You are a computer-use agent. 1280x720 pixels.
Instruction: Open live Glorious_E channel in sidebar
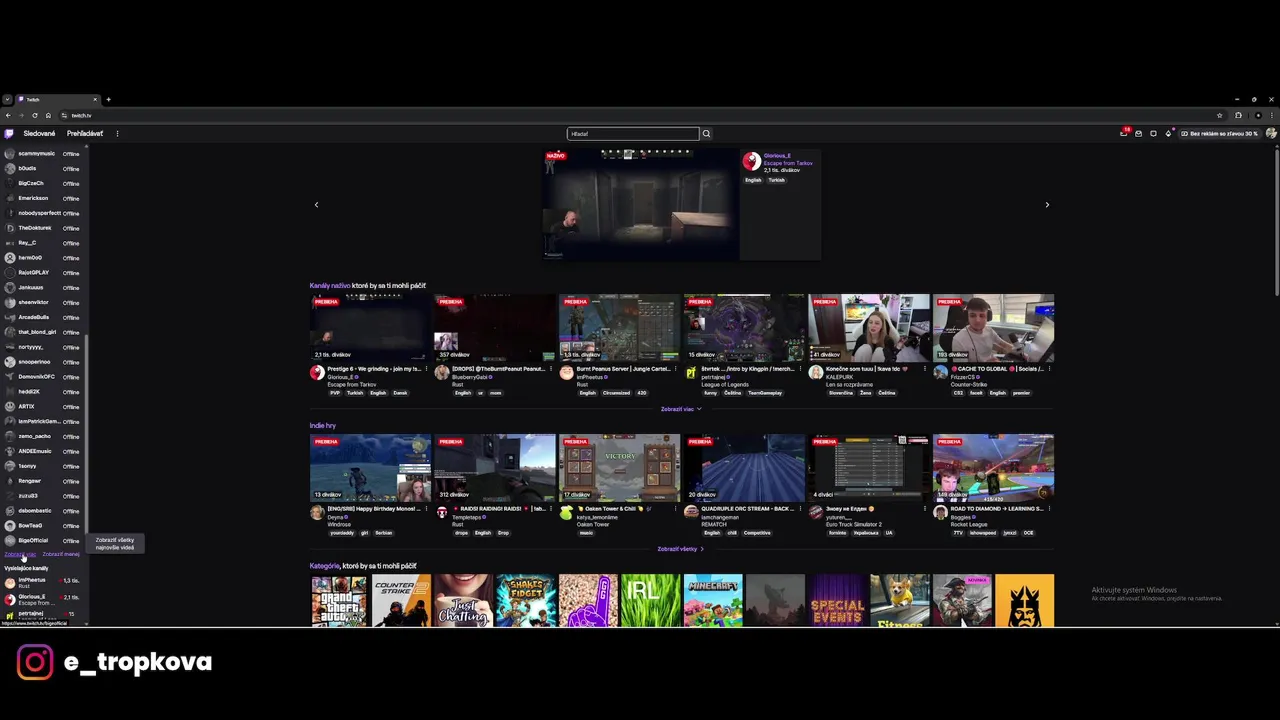click(x=43, y=599)
